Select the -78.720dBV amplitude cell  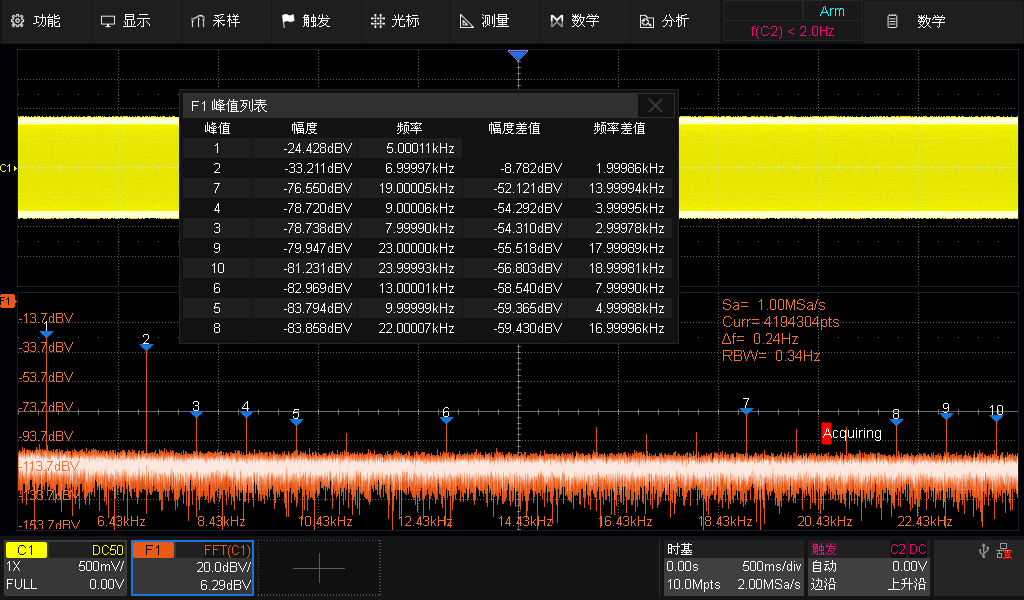pos(305,208)
